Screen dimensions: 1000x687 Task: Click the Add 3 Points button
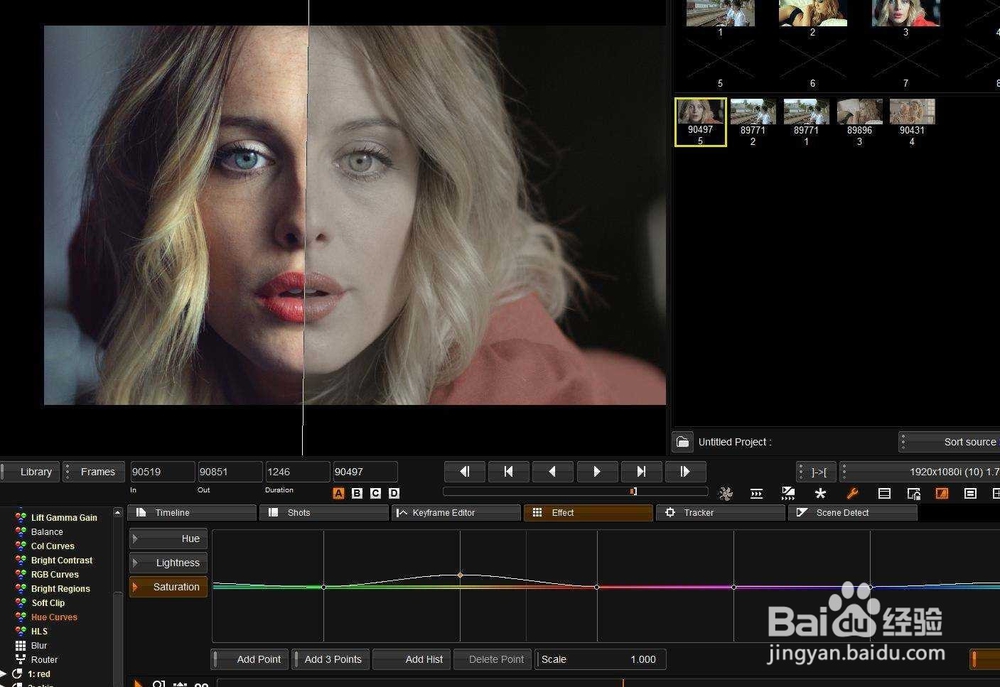pyautogui.click(x=331, y=660)
